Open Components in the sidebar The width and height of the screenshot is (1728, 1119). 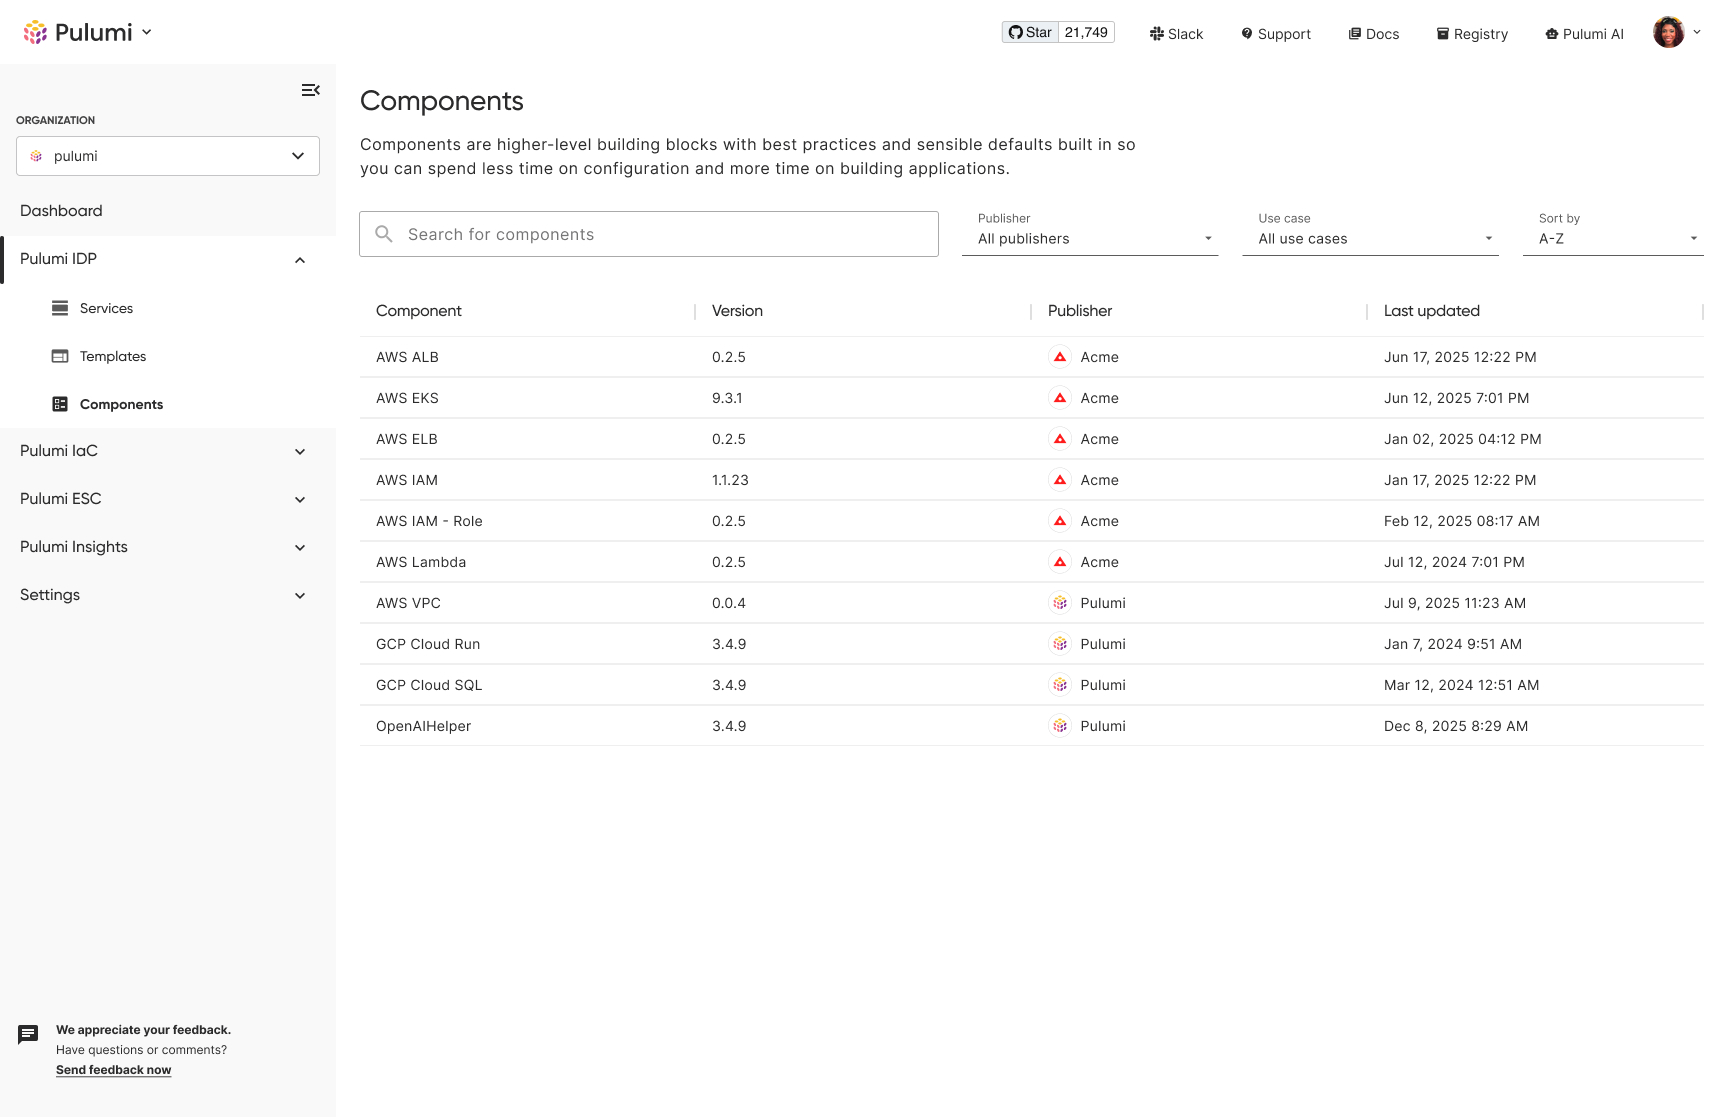[x=121, y=404]
